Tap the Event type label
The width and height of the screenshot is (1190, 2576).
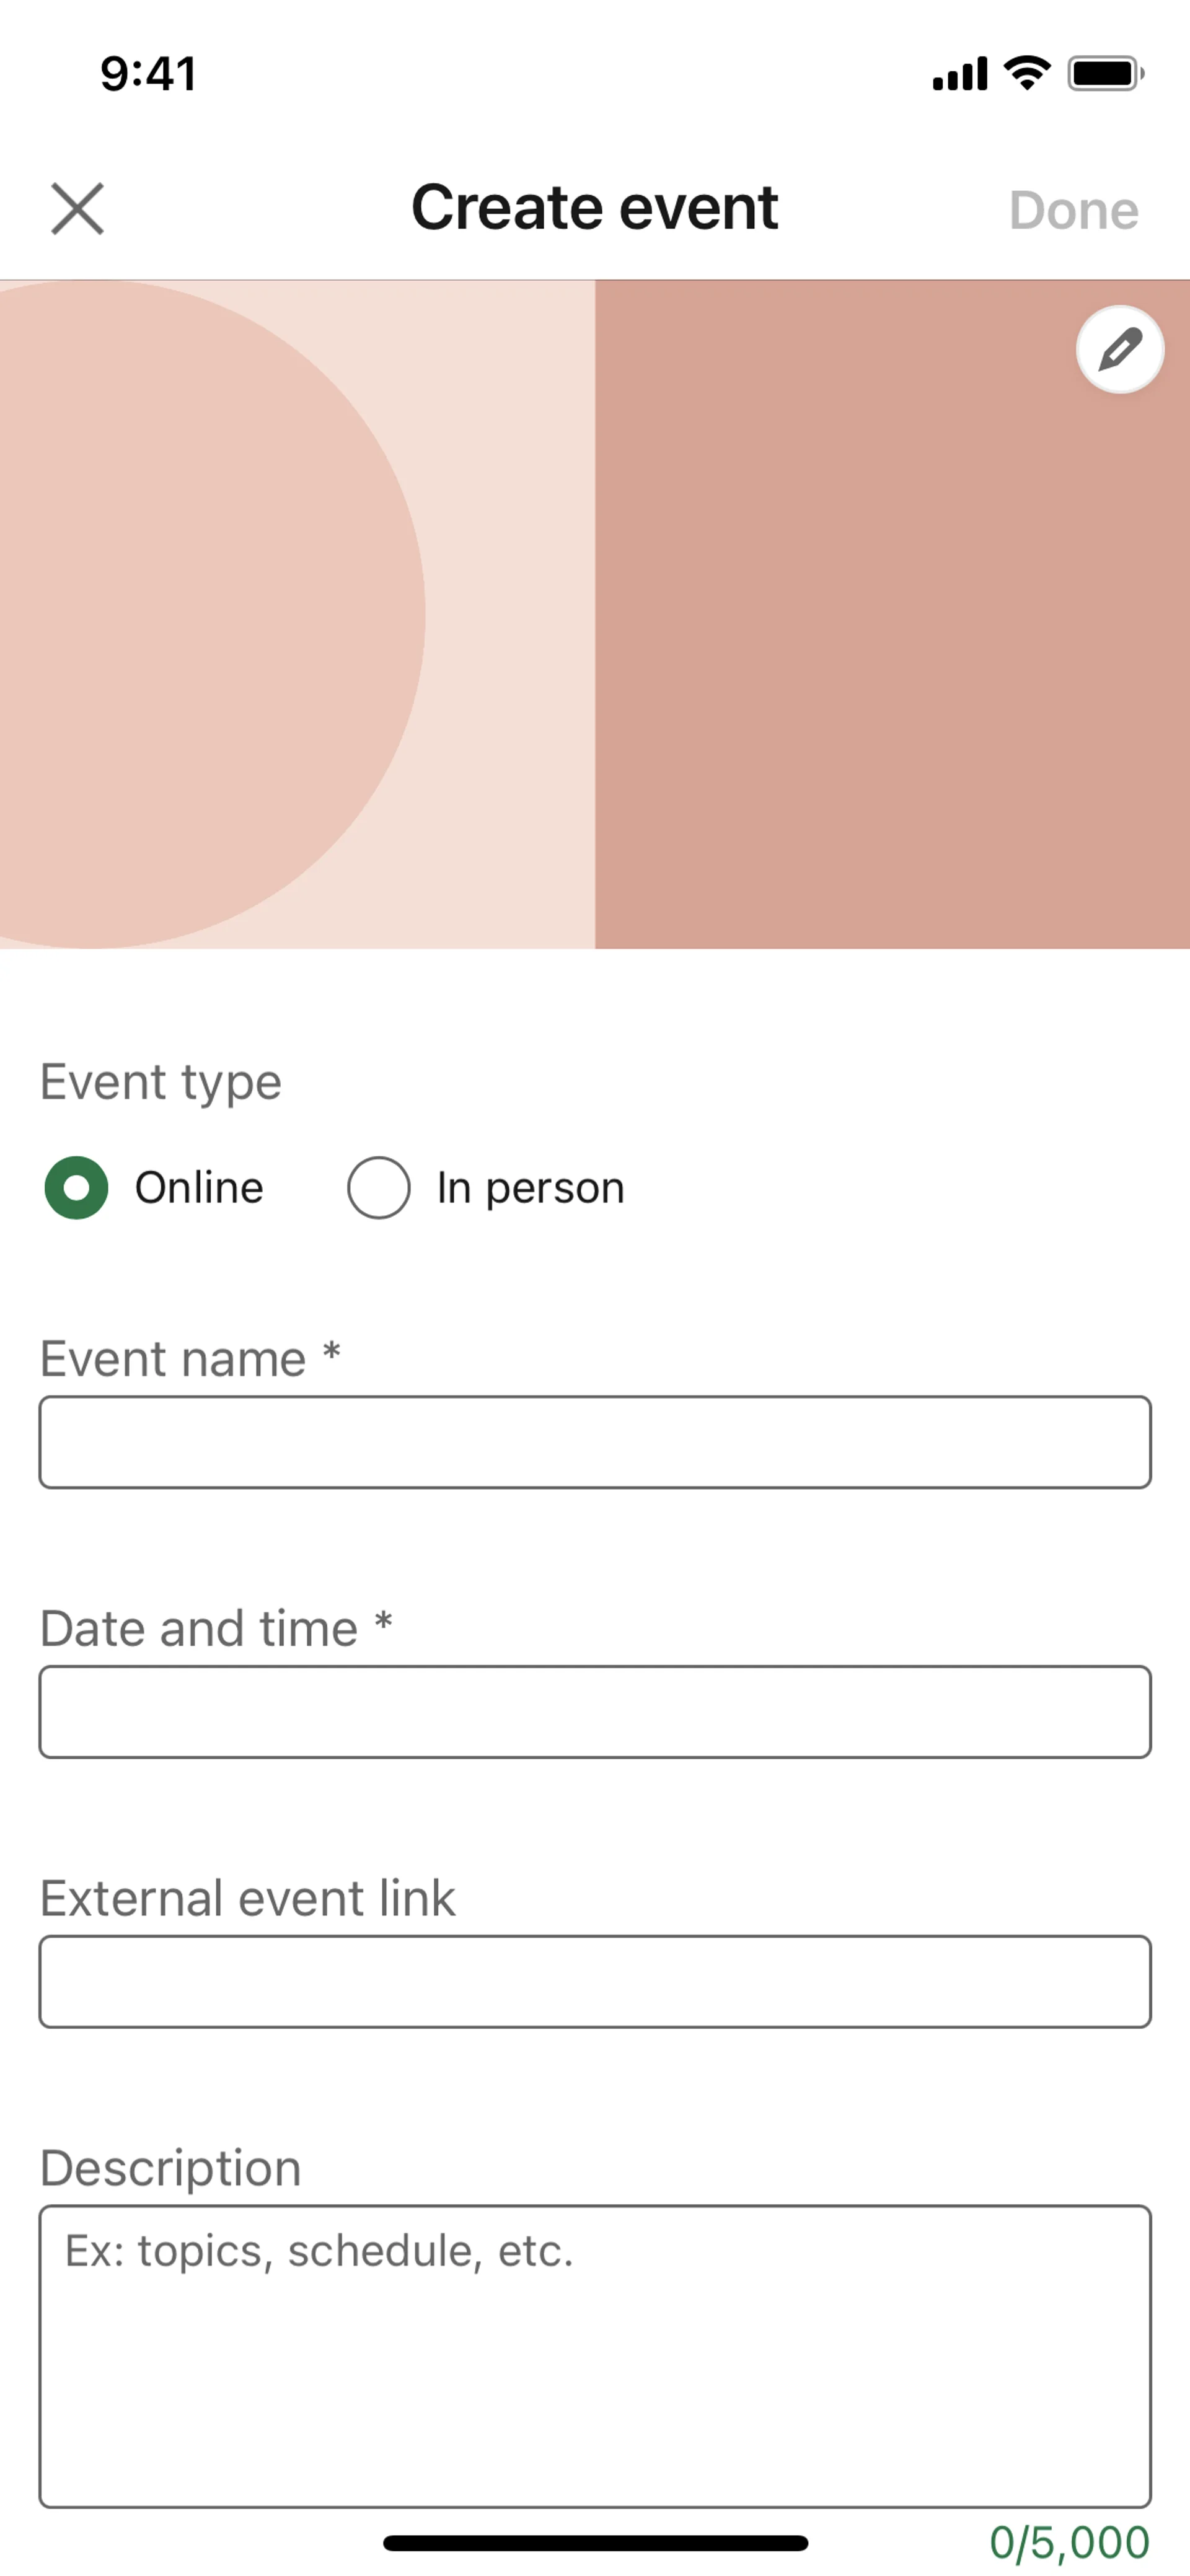161,1082
